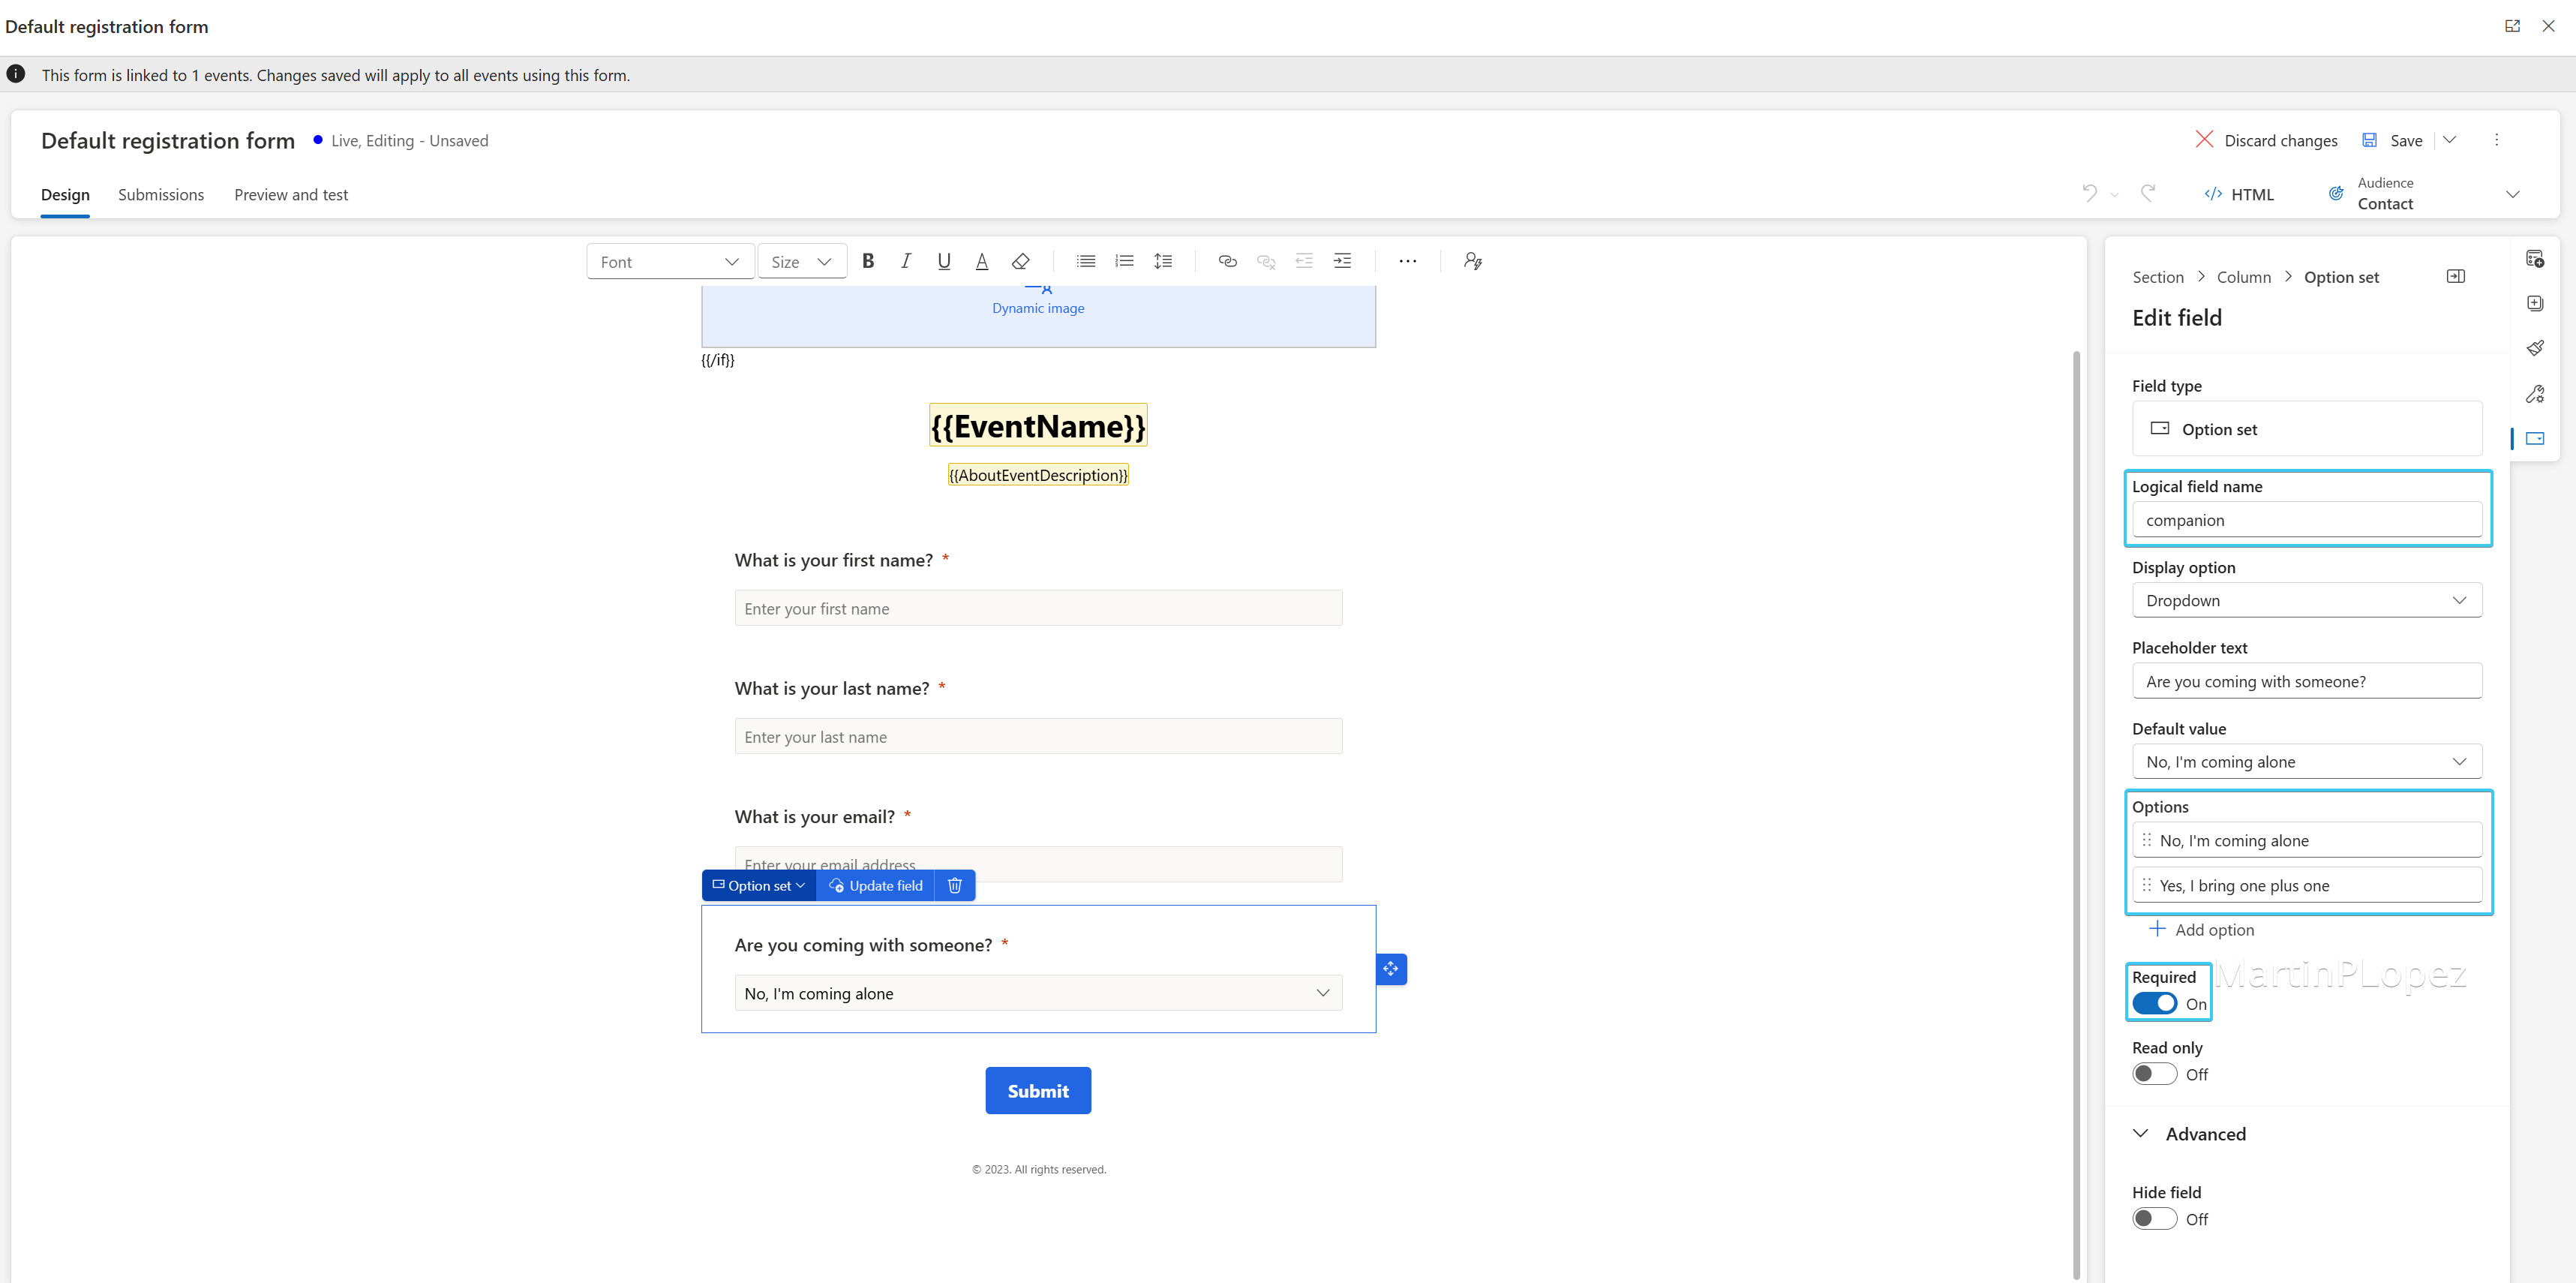Delete the selected option set field
This screenshot has width=2576, height=1283.
point(954,885)
